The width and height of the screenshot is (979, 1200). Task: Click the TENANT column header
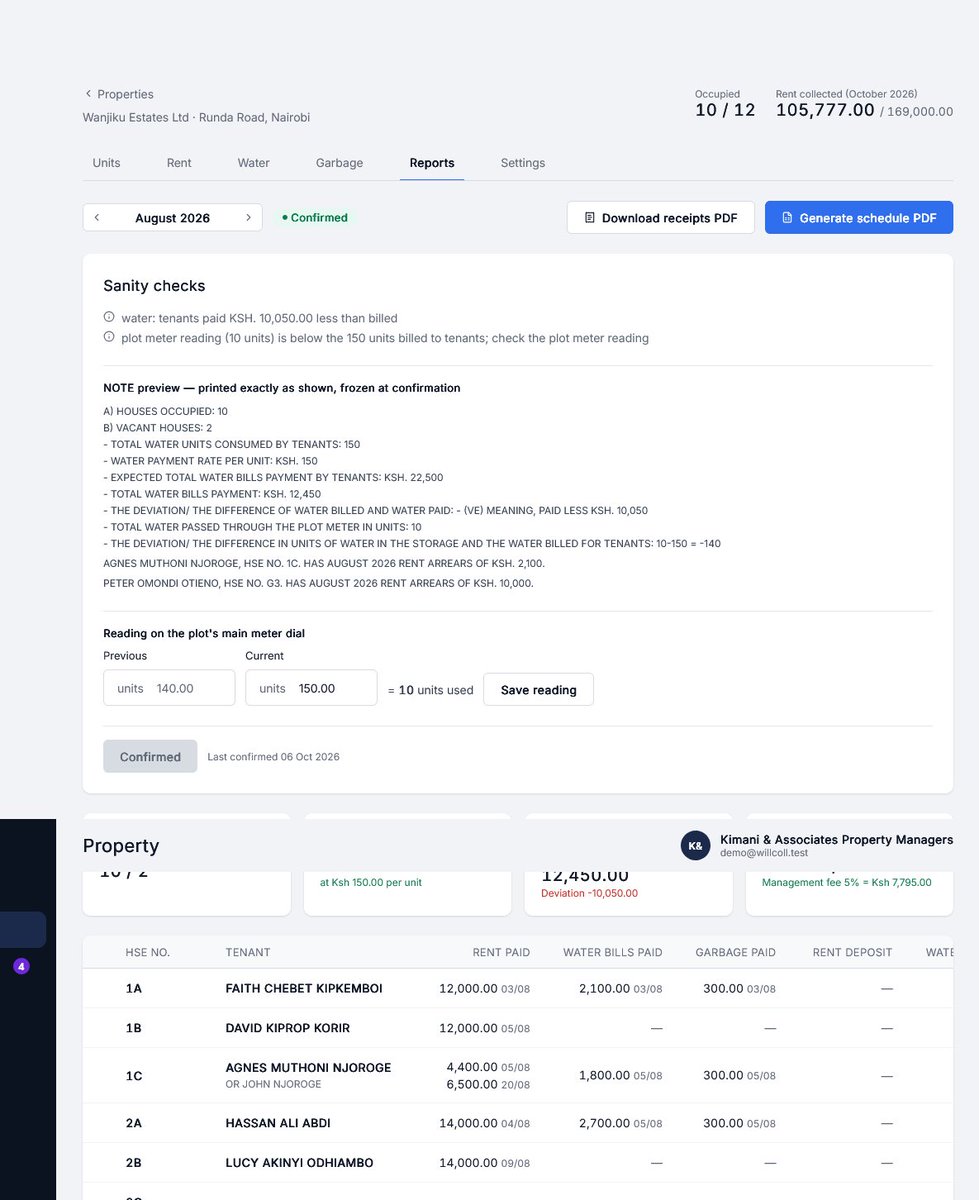click(248, 952)
